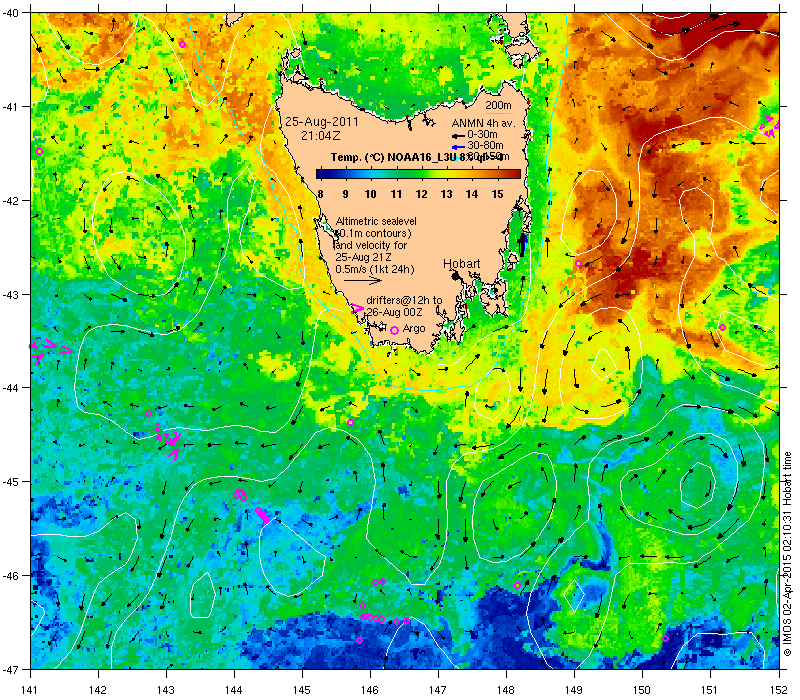Click the colorbar tick label '10'
The height and width of the screenshot is (700, 800).
[x=370, y=194]
